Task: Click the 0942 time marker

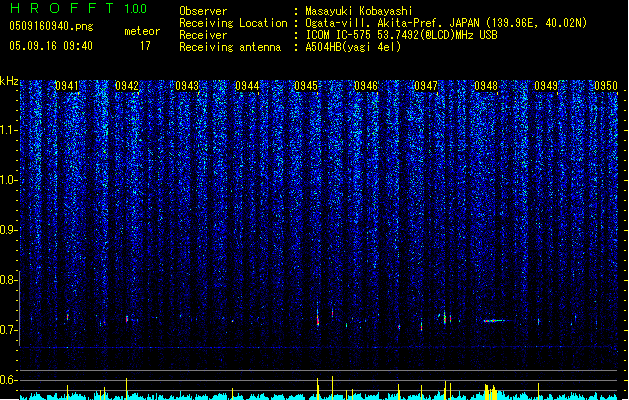Action: pyautogui.click(x=127, y=86)
